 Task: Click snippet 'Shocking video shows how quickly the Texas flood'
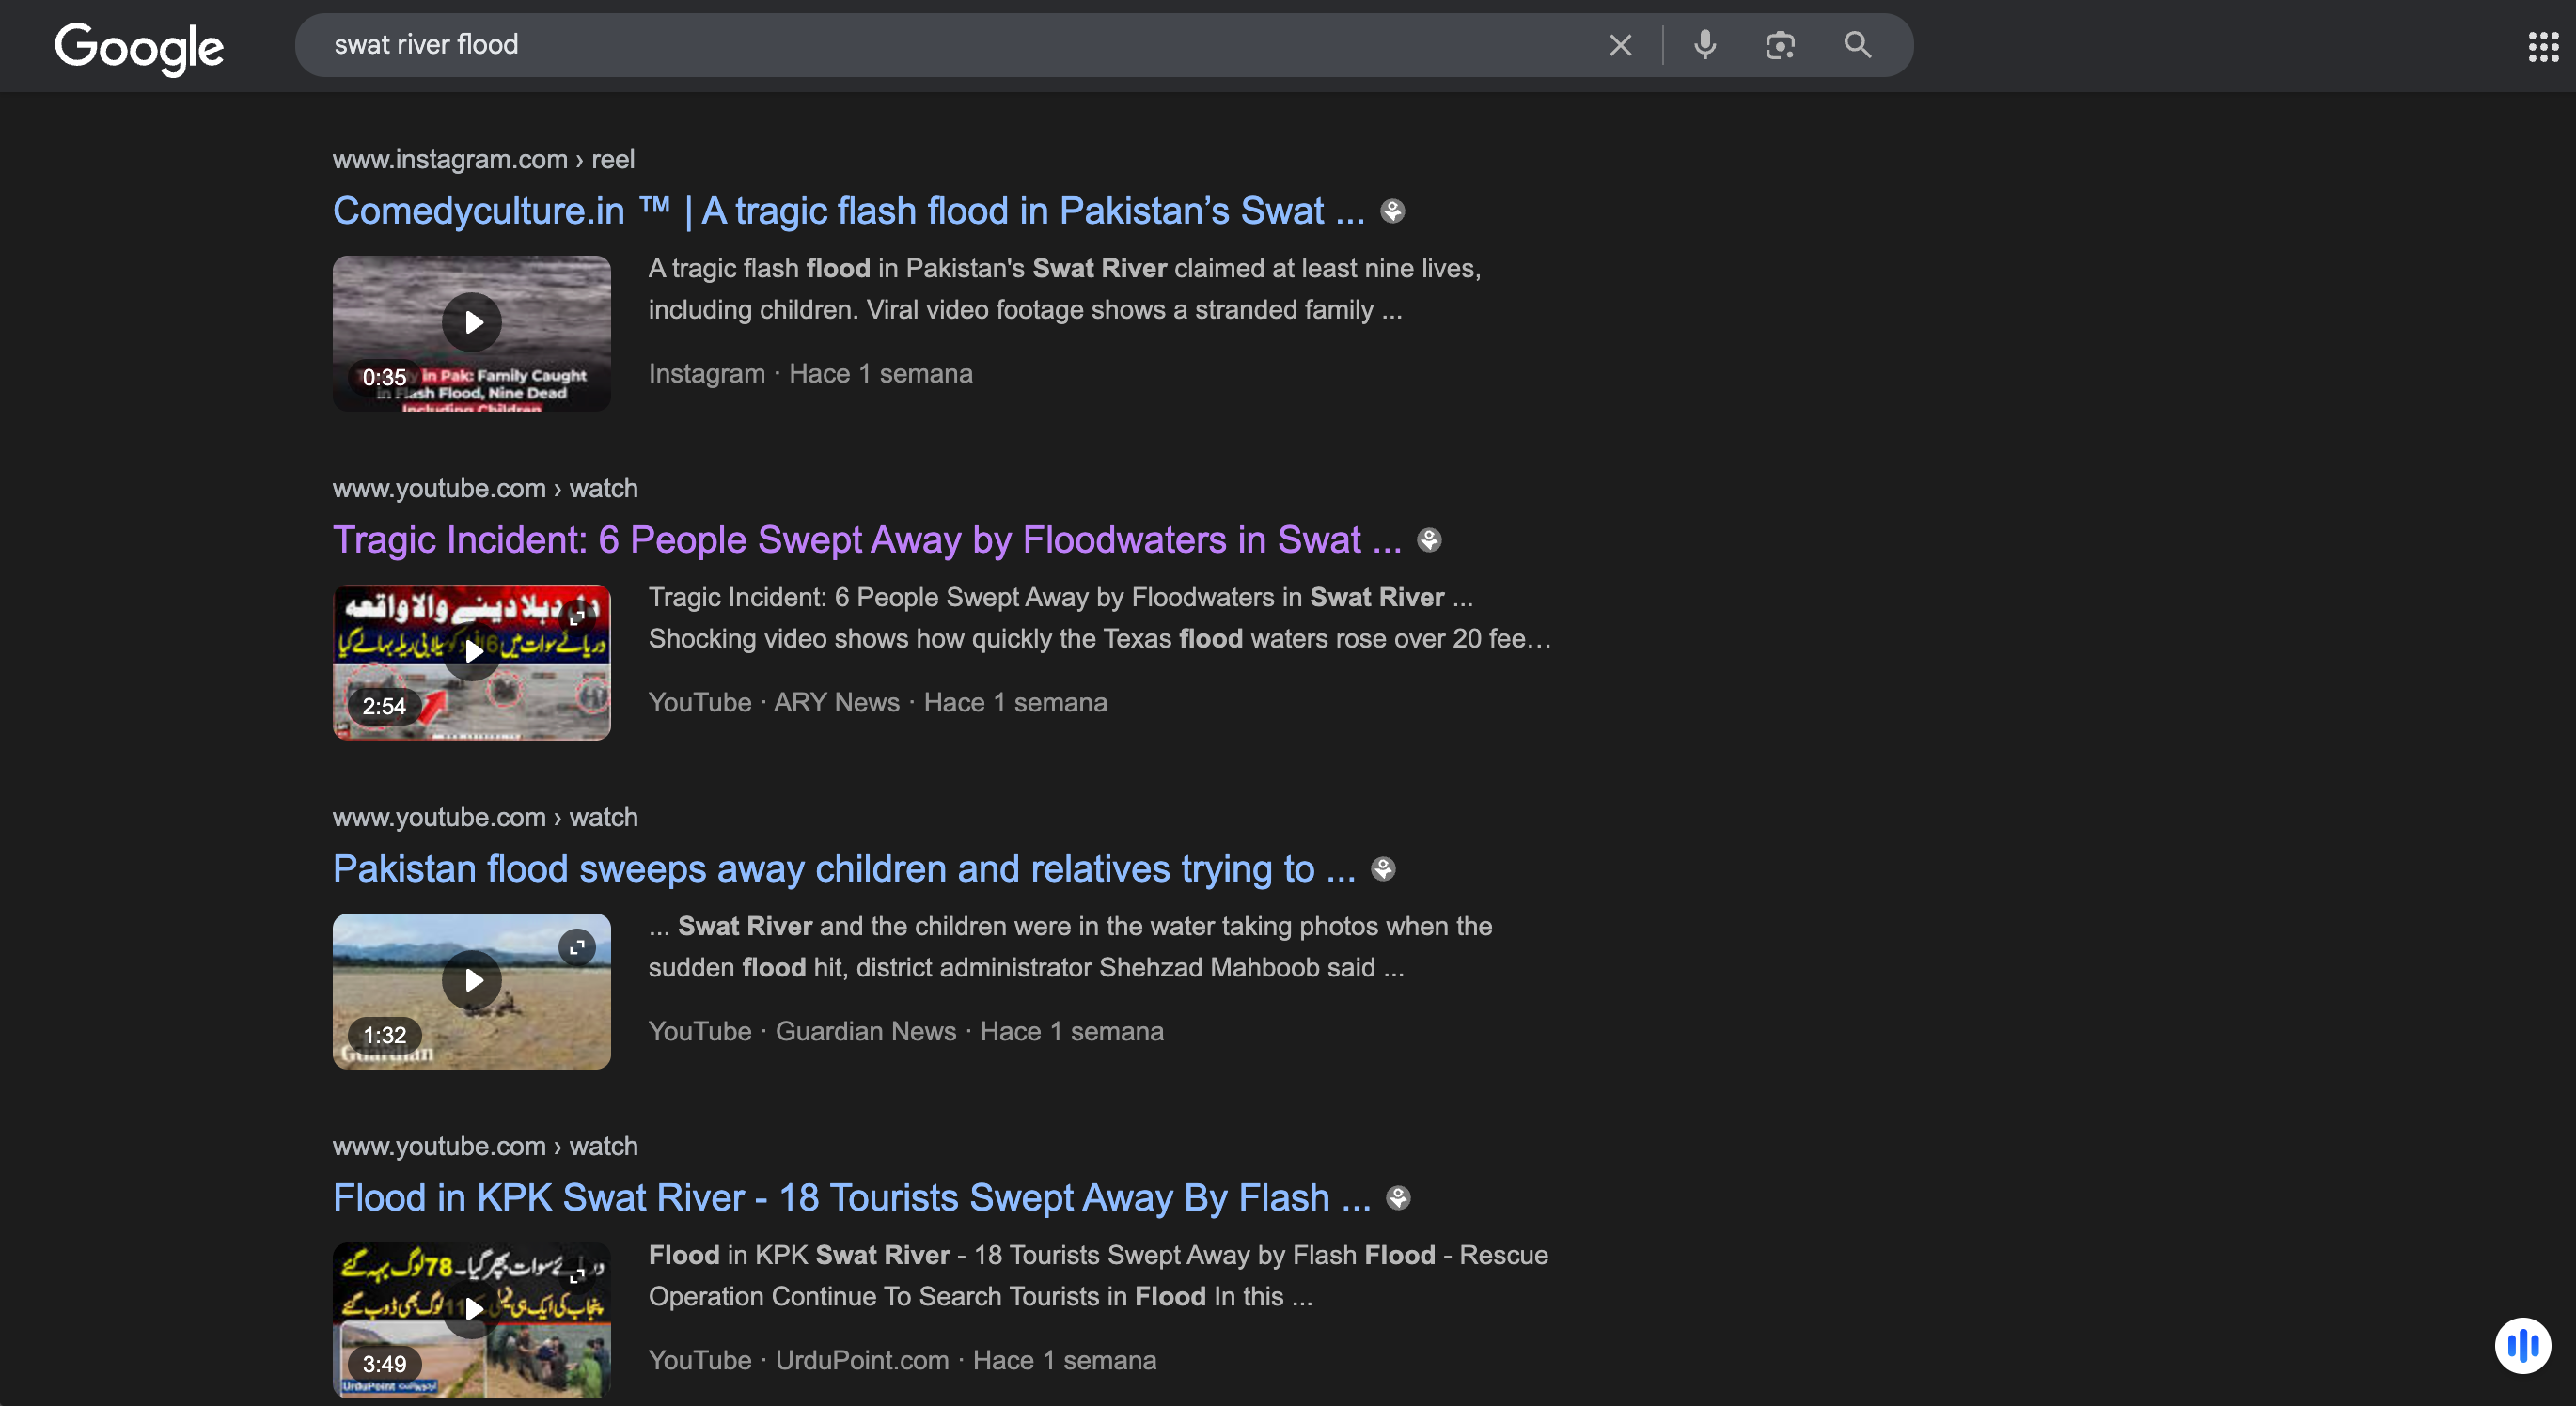point(946,639)
